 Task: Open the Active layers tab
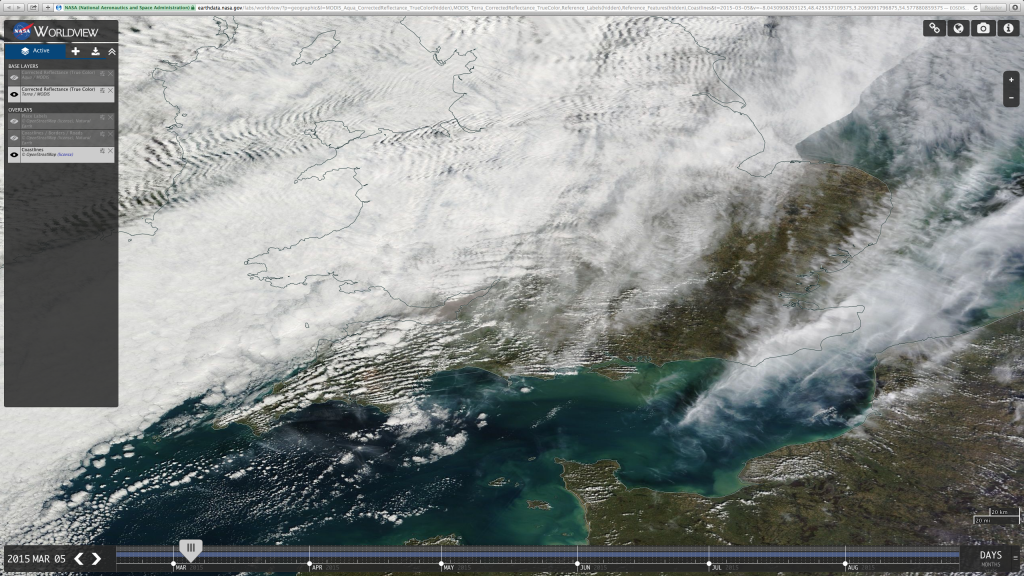coord(35,51)
